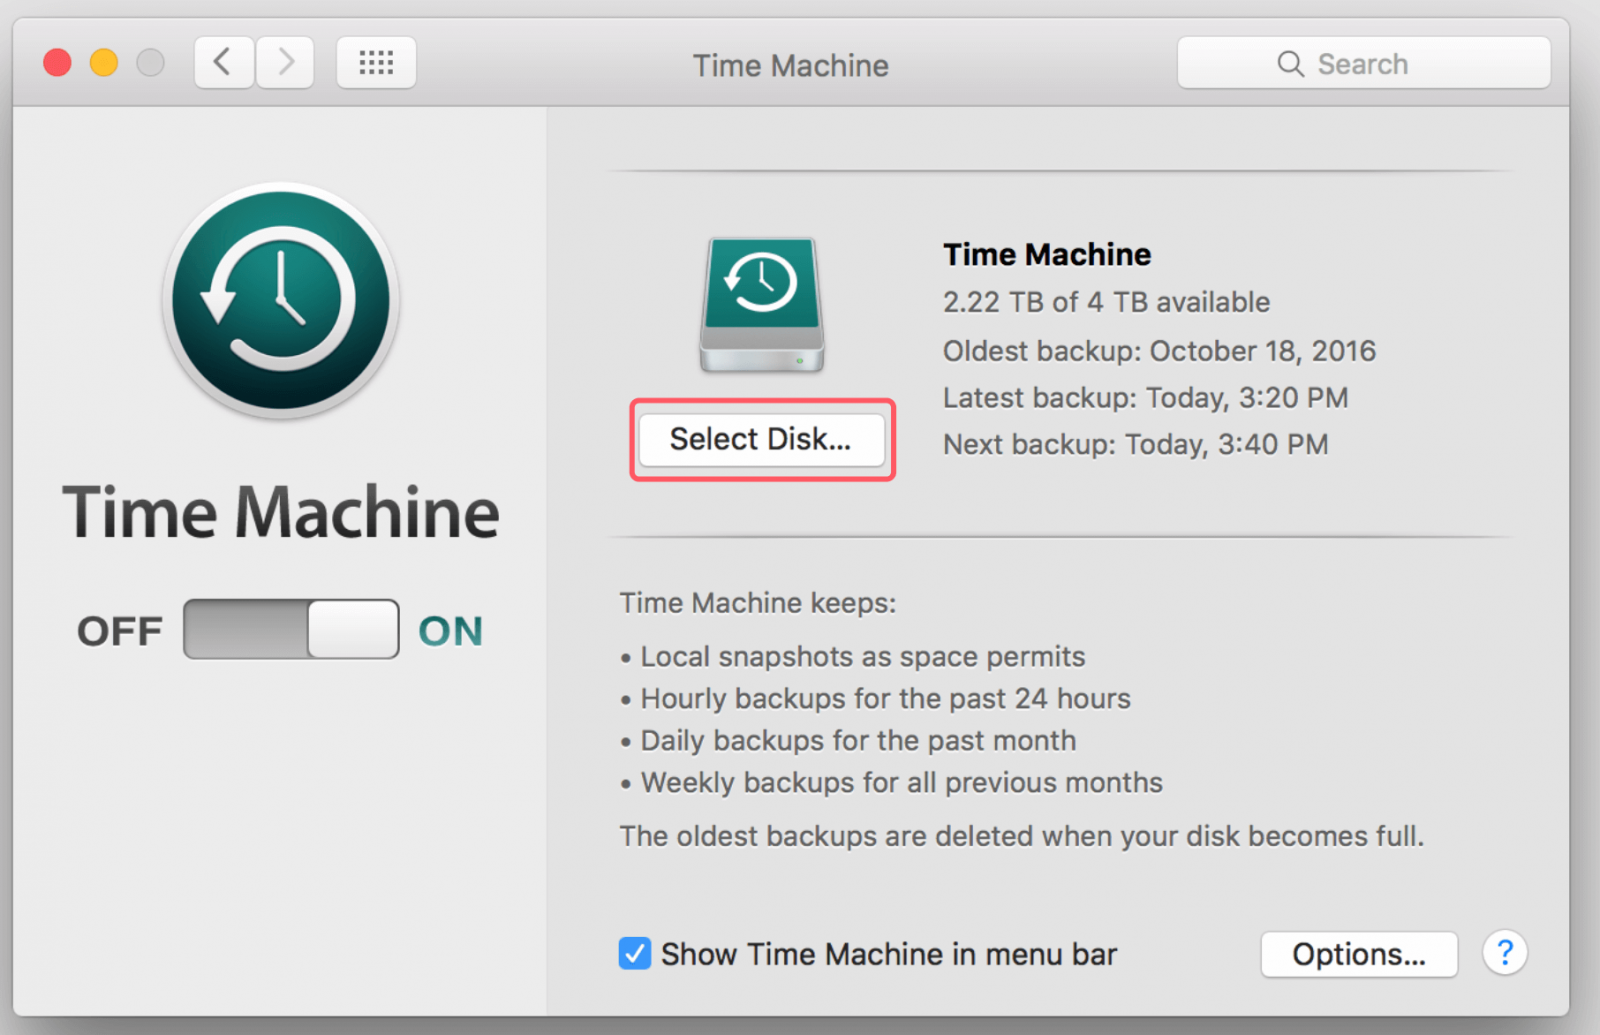The image size is (1600, 1035).
Task: Switch Time Machine to ON
Action: (355, 629)
